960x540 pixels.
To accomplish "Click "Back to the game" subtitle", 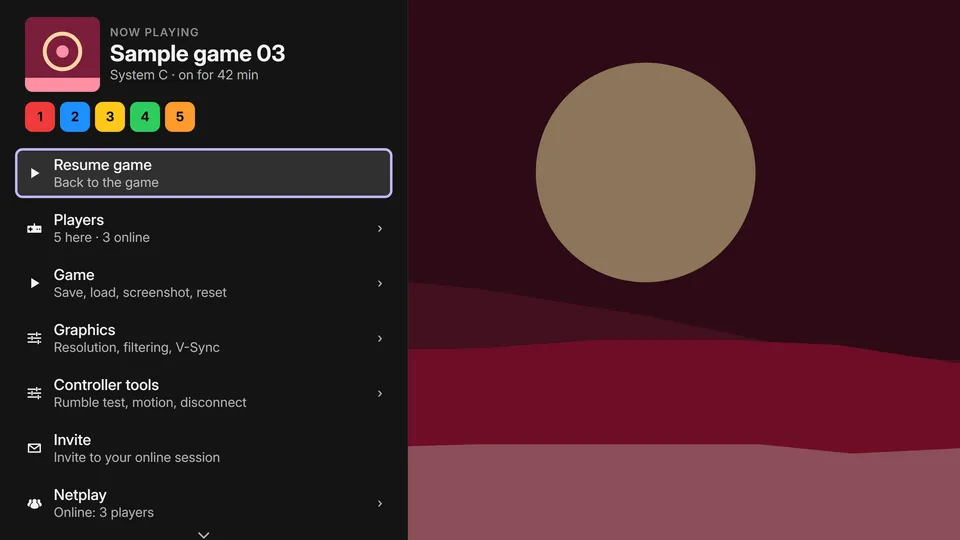I will click(x=106, y=182).
